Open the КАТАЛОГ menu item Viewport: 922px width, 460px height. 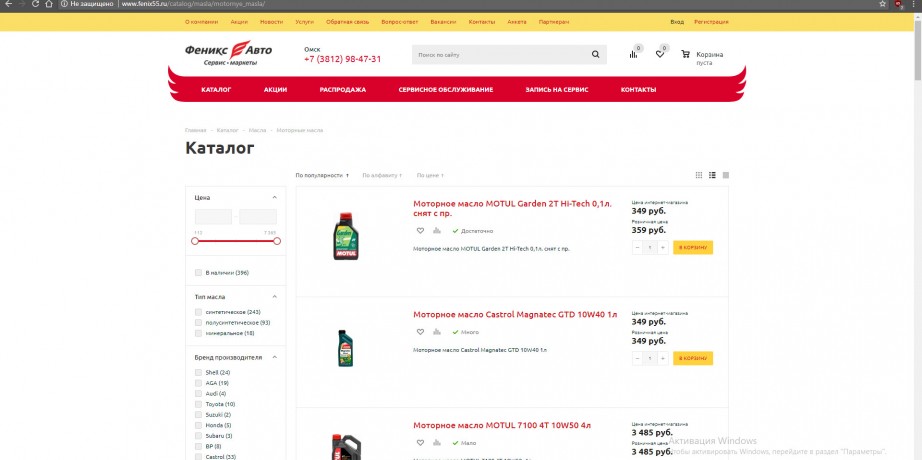(216, 90)
